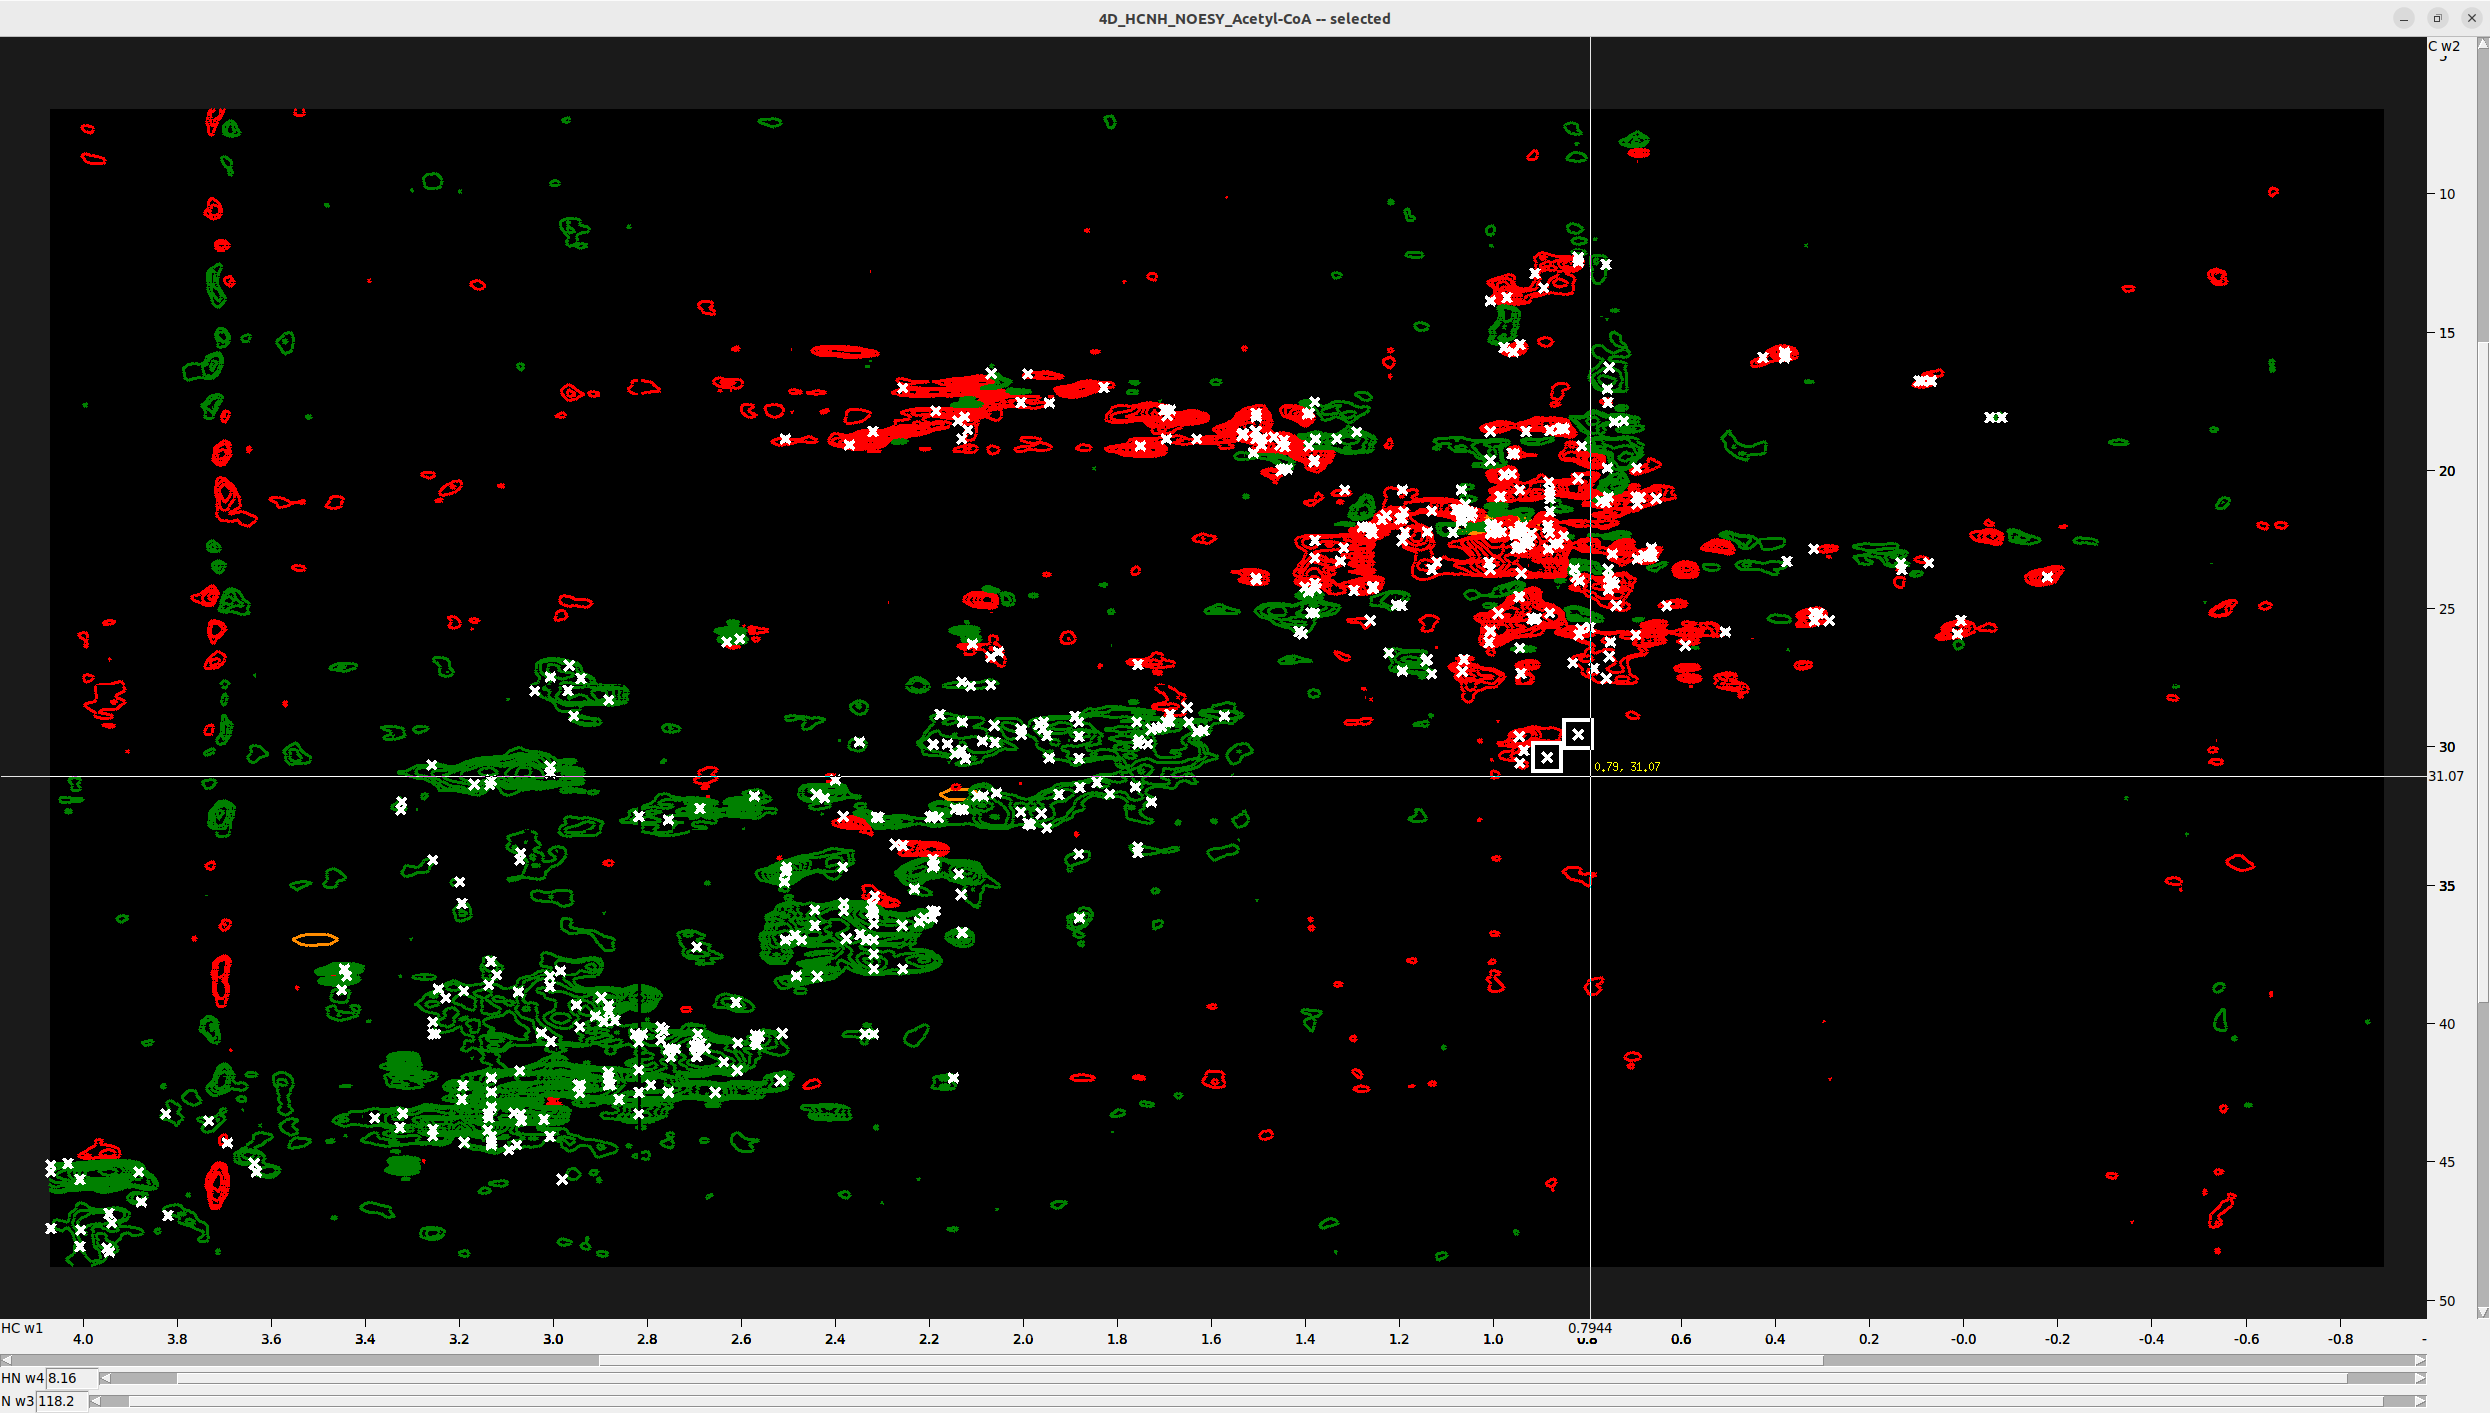Click the HC w1 axis label

pos(22,1328)
